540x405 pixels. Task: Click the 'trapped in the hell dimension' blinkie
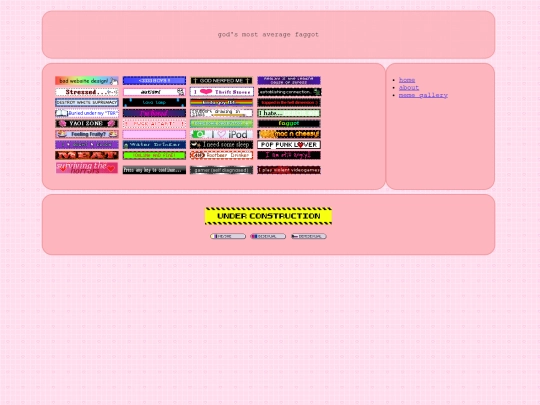[x=289, y=102]
